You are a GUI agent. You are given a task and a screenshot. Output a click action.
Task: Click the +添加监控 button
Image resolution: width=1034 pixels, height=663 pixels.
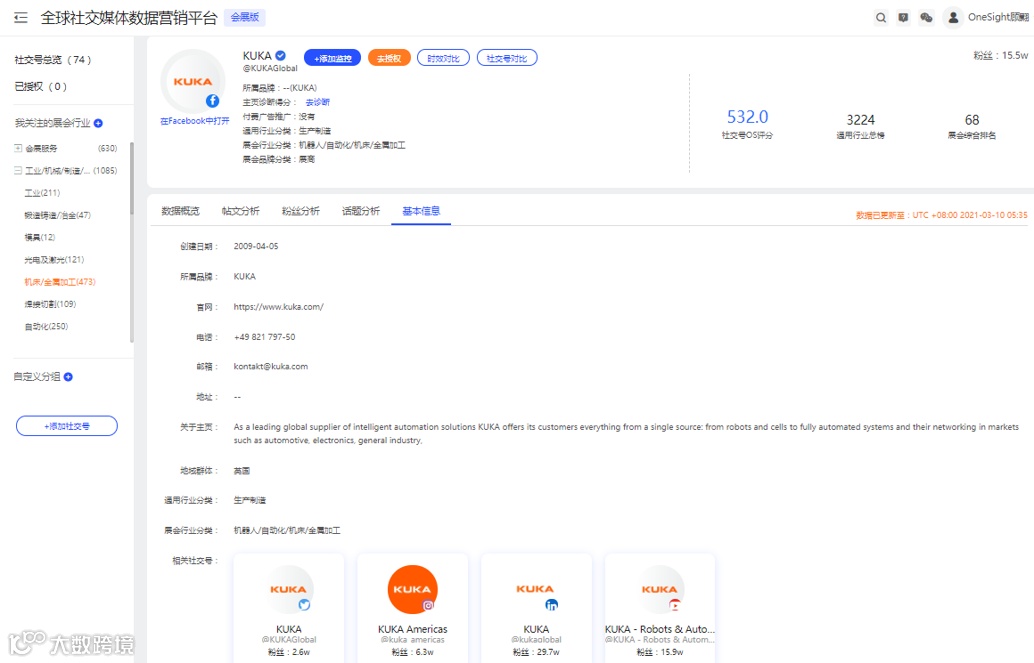click(x=332, y=58)
